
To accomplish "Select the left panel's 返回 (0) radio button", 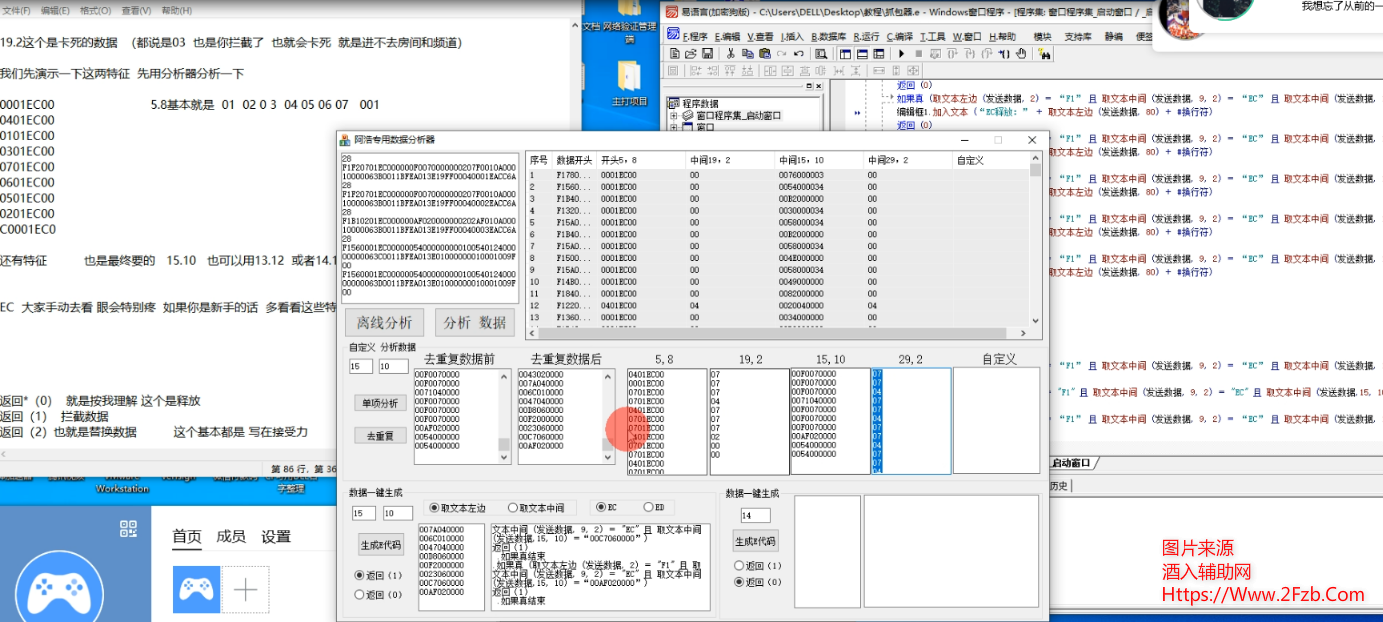I will 360,594.
